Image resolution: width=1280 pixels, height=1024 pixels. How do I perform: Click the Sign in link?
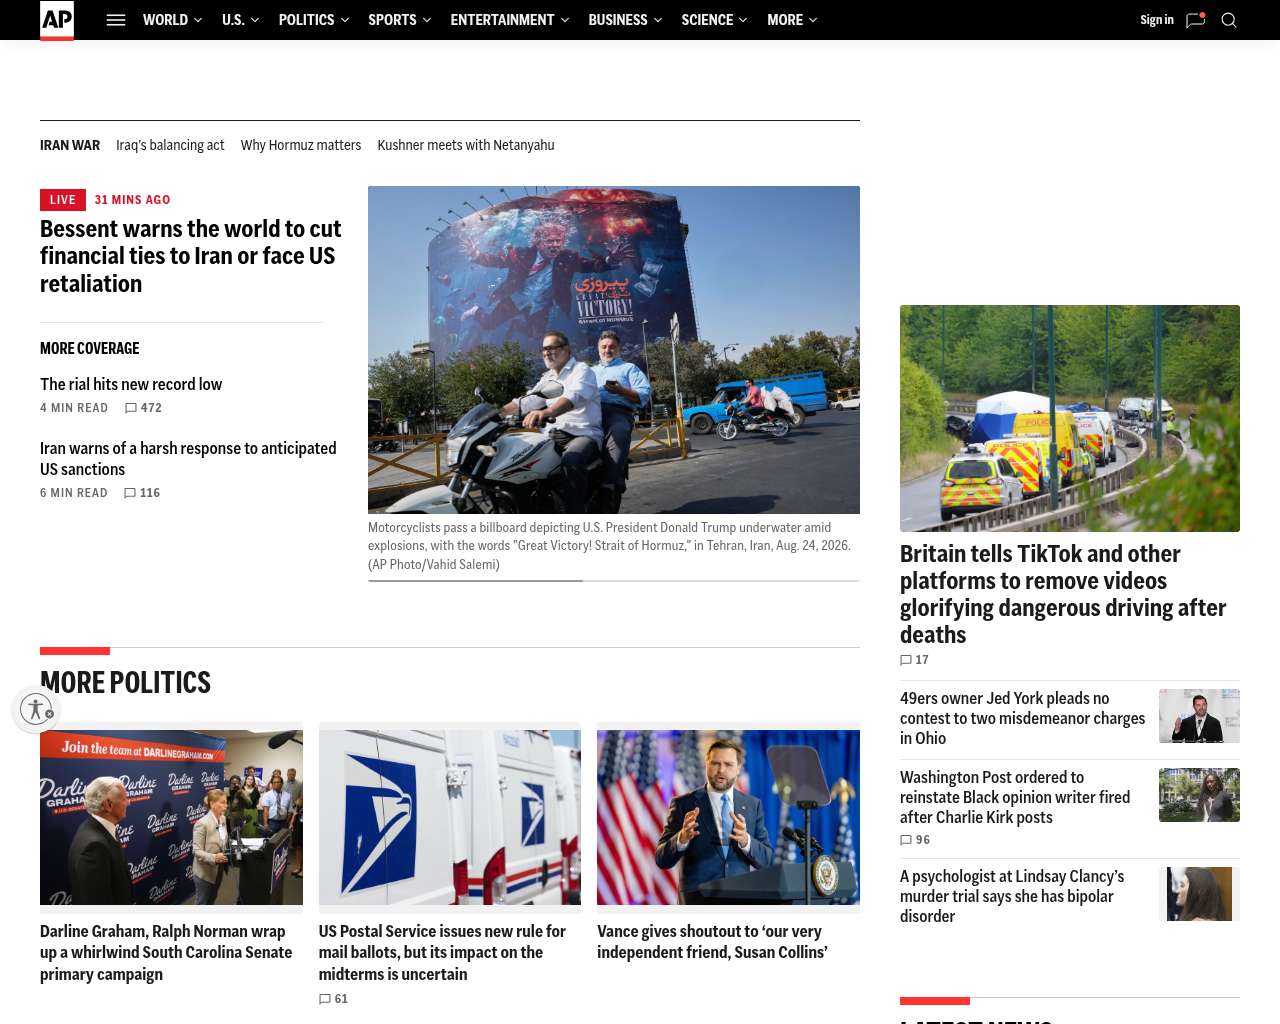tap(1157, 20)
